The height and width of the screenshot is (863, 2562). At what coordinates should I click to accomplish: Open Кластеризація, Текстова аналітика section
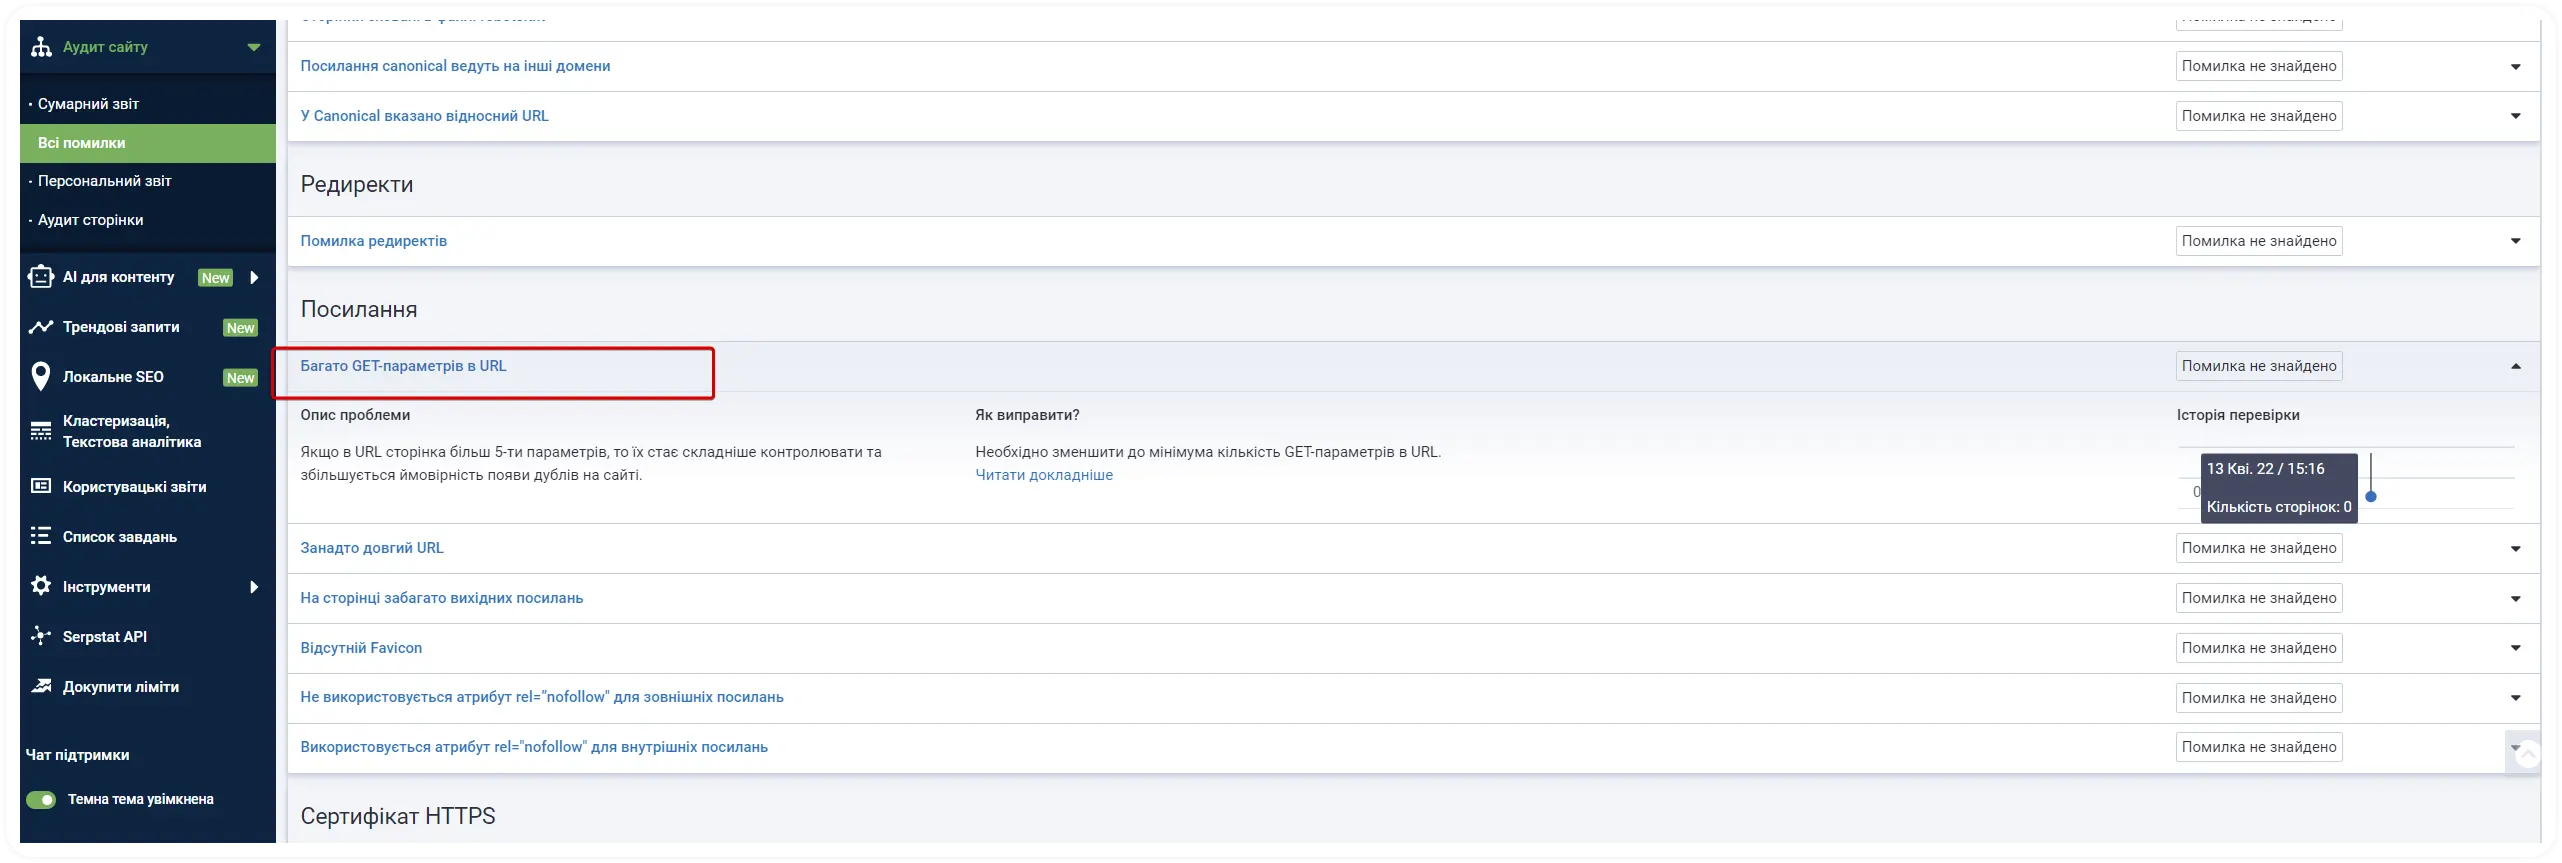[132, 431]
